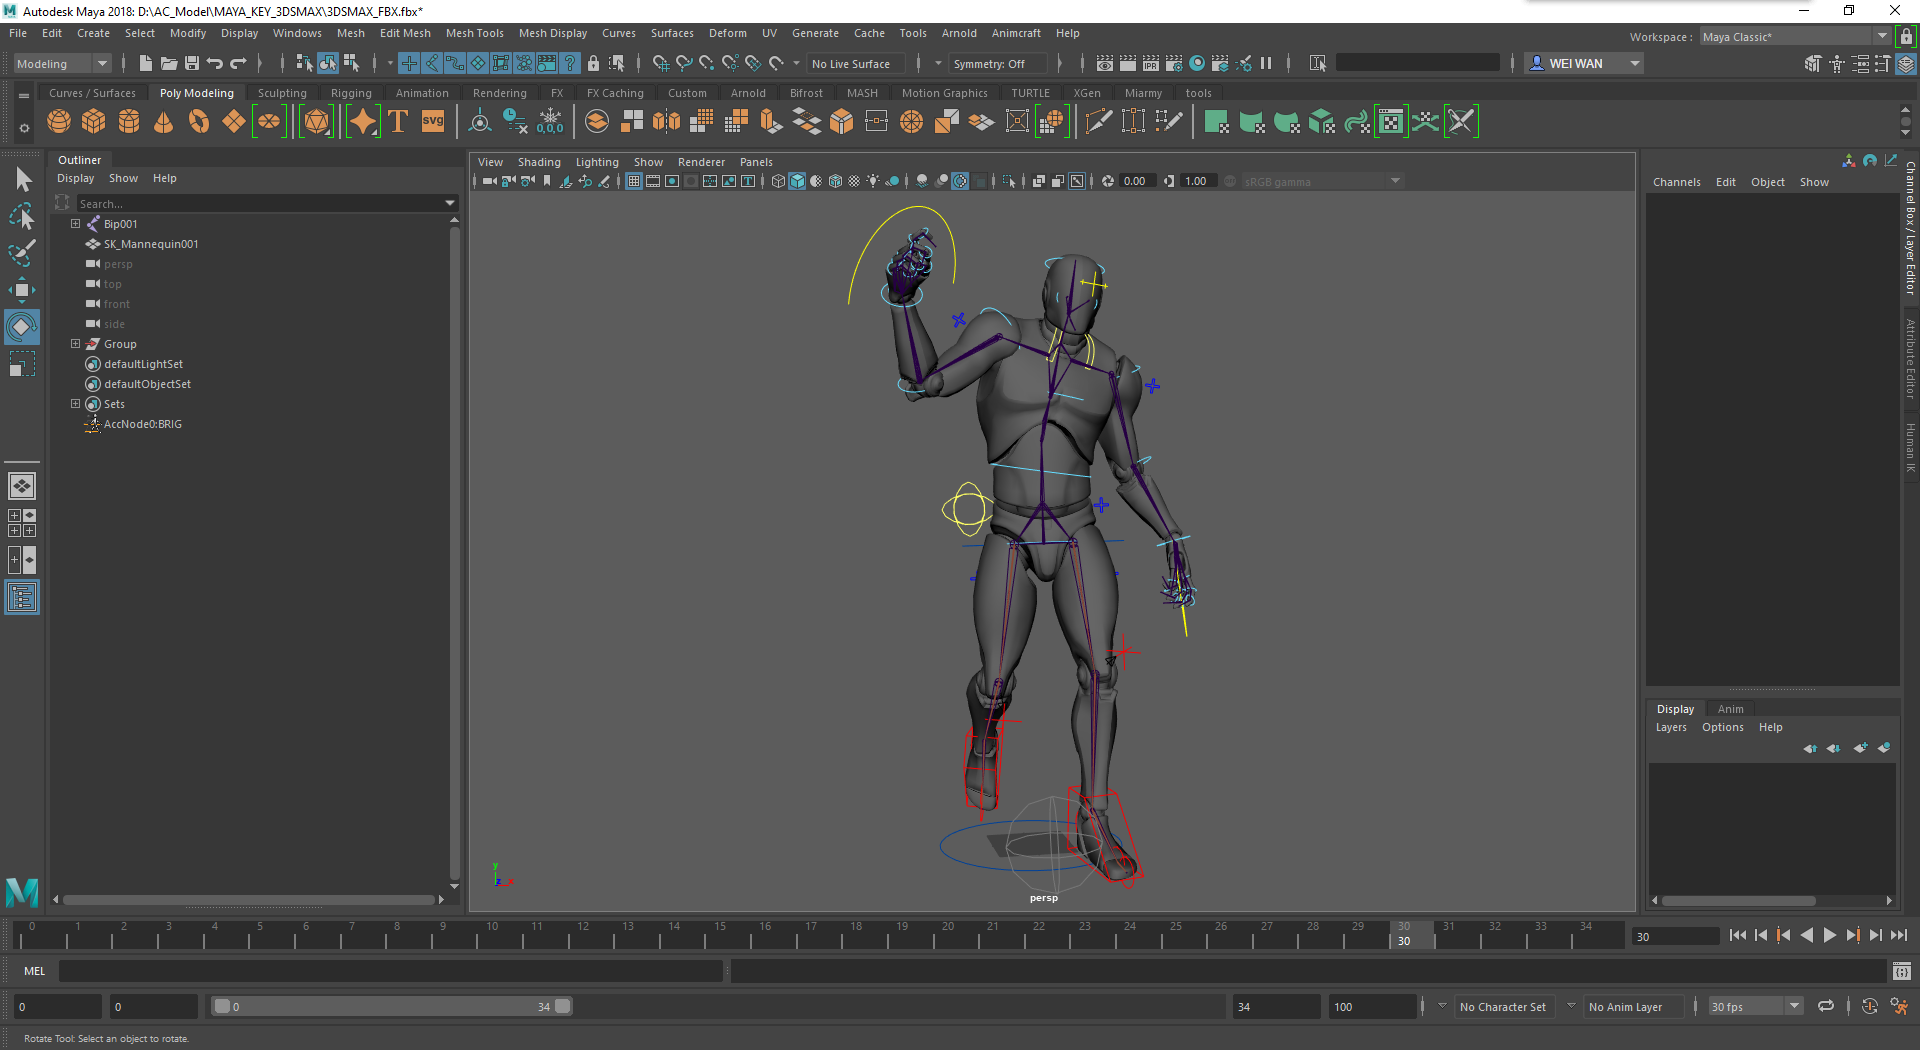Toggle smooth shade all in viewport
Image resolution: width=1920 pixels, height=1050 pixels.
pos(797,181)
